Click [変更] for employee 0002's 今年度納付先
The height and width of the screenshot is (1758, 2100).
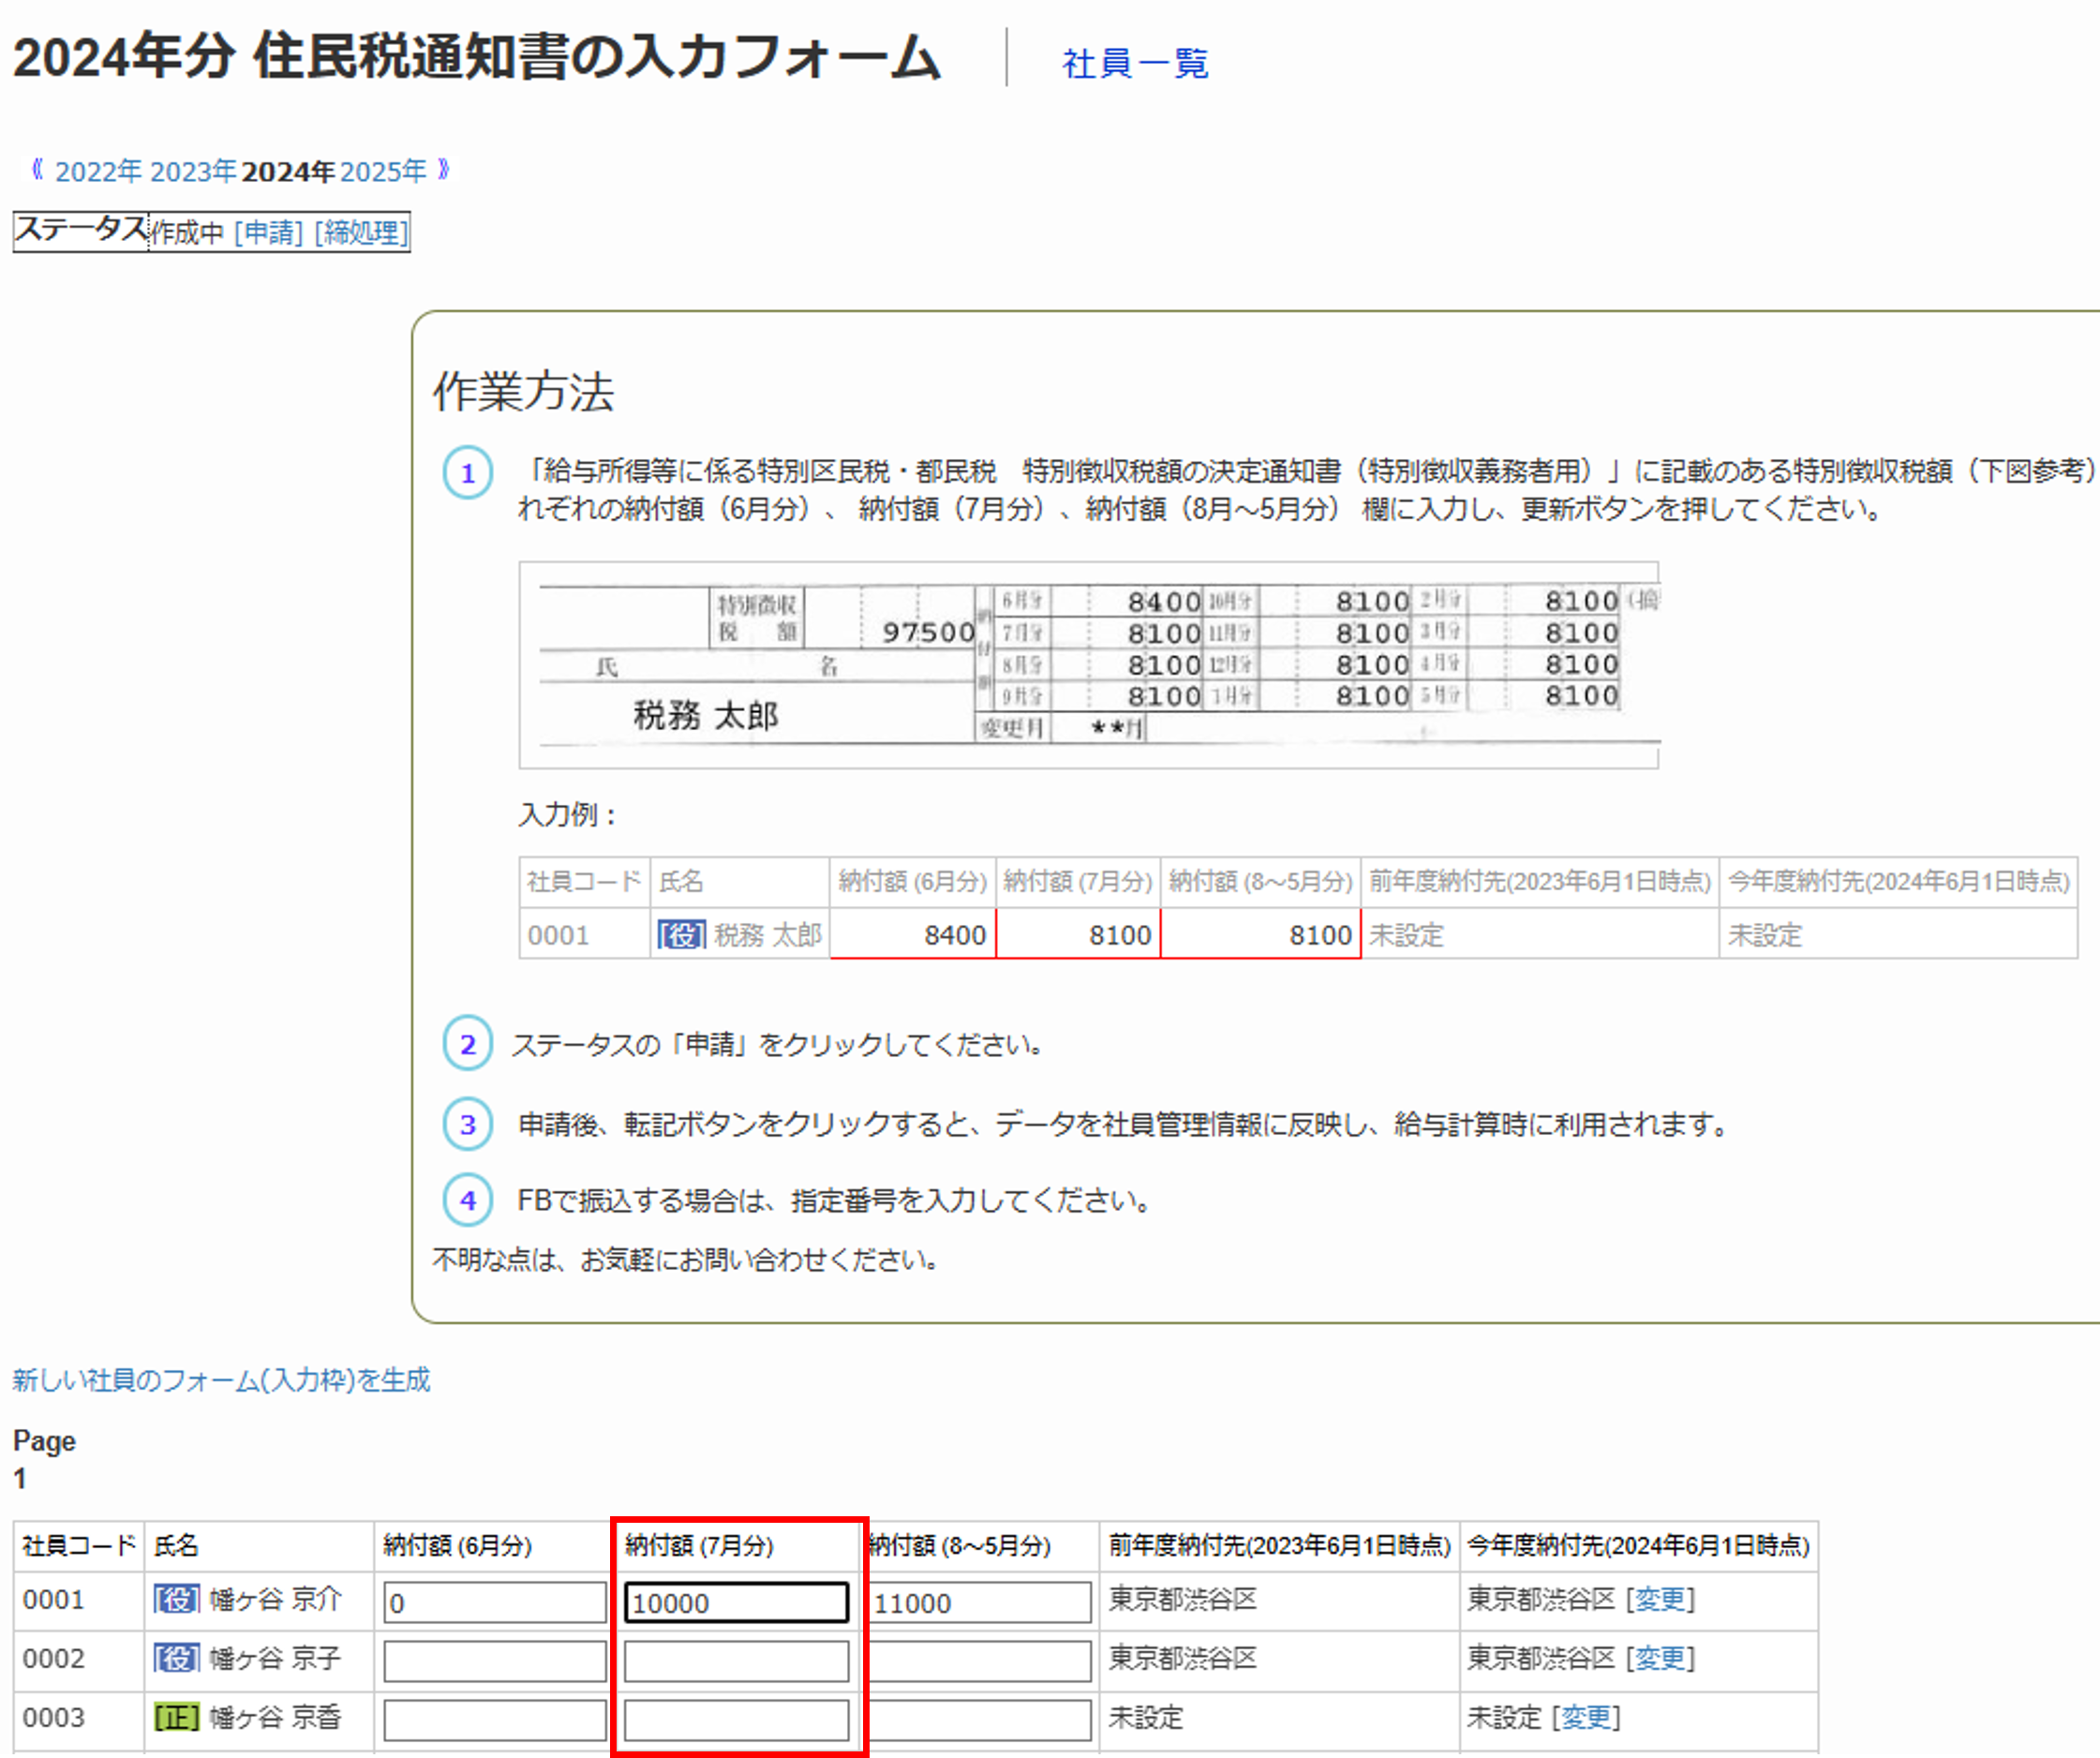(1660, 1659)
